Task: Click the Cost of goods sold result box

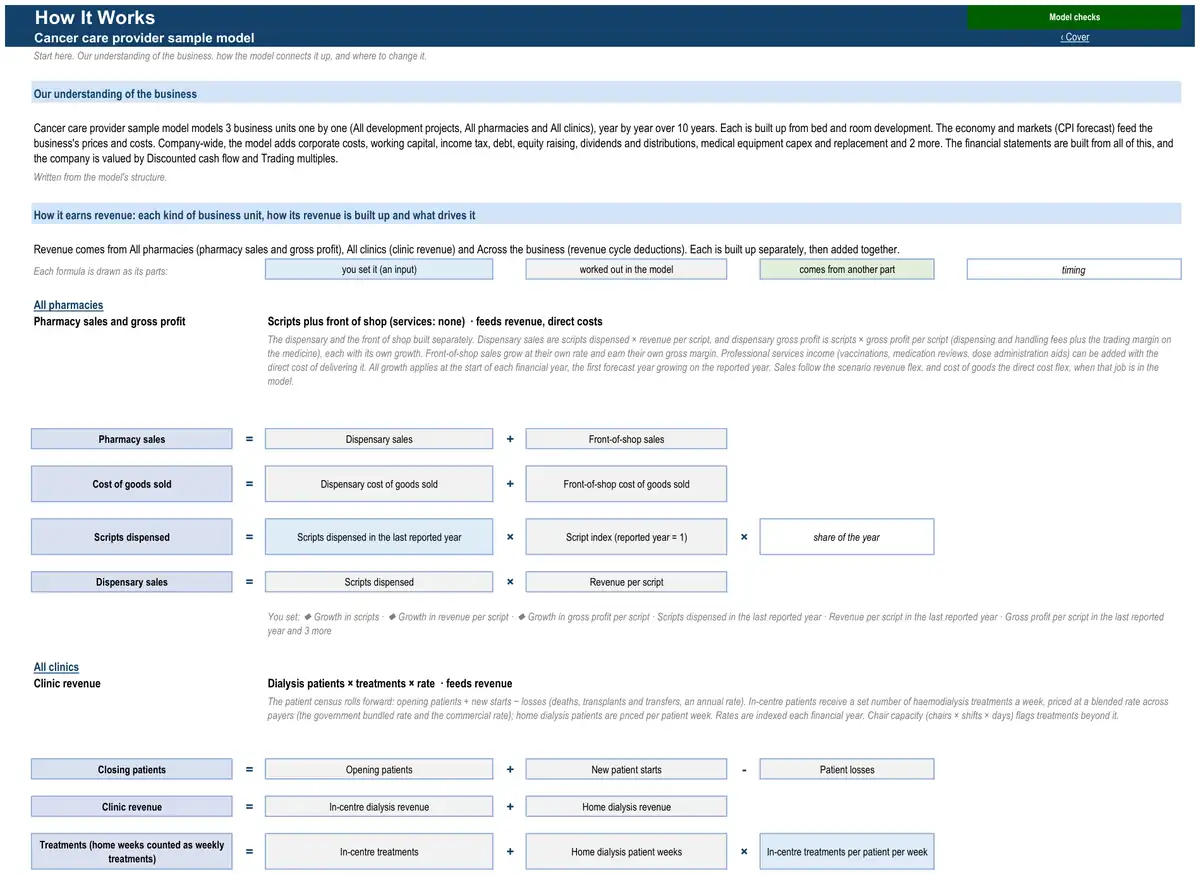Action: pyautogui.click(x=132, y=484)
